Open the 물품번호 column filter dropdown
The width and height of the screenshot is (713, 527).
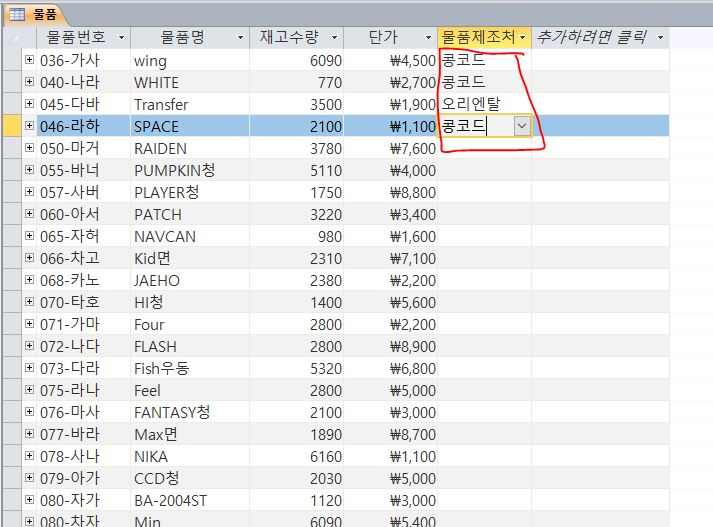[121, 38]
